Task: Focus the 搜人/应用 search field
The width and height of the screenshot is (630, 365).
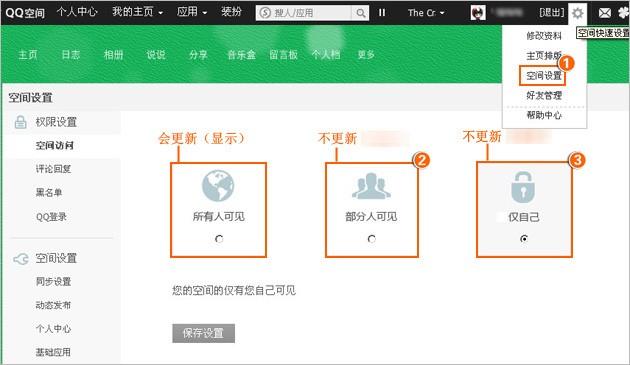Action: [x=304, y=13]
